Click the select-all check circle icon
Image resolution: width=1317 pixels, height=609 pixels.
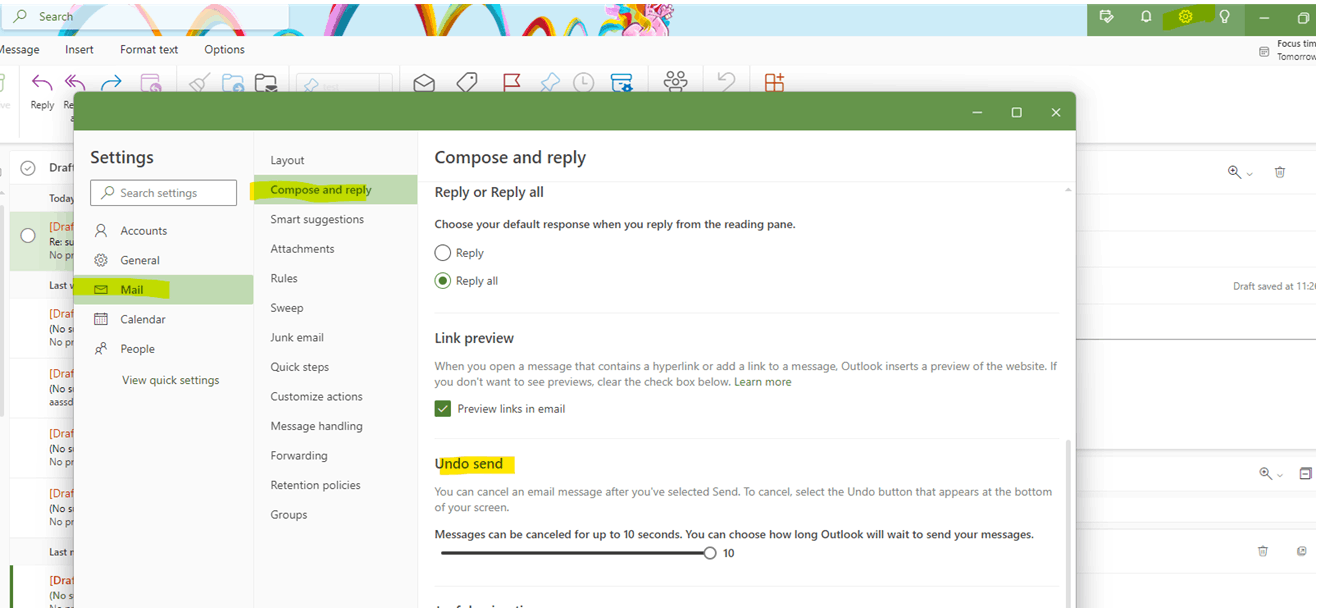[28, 168]
